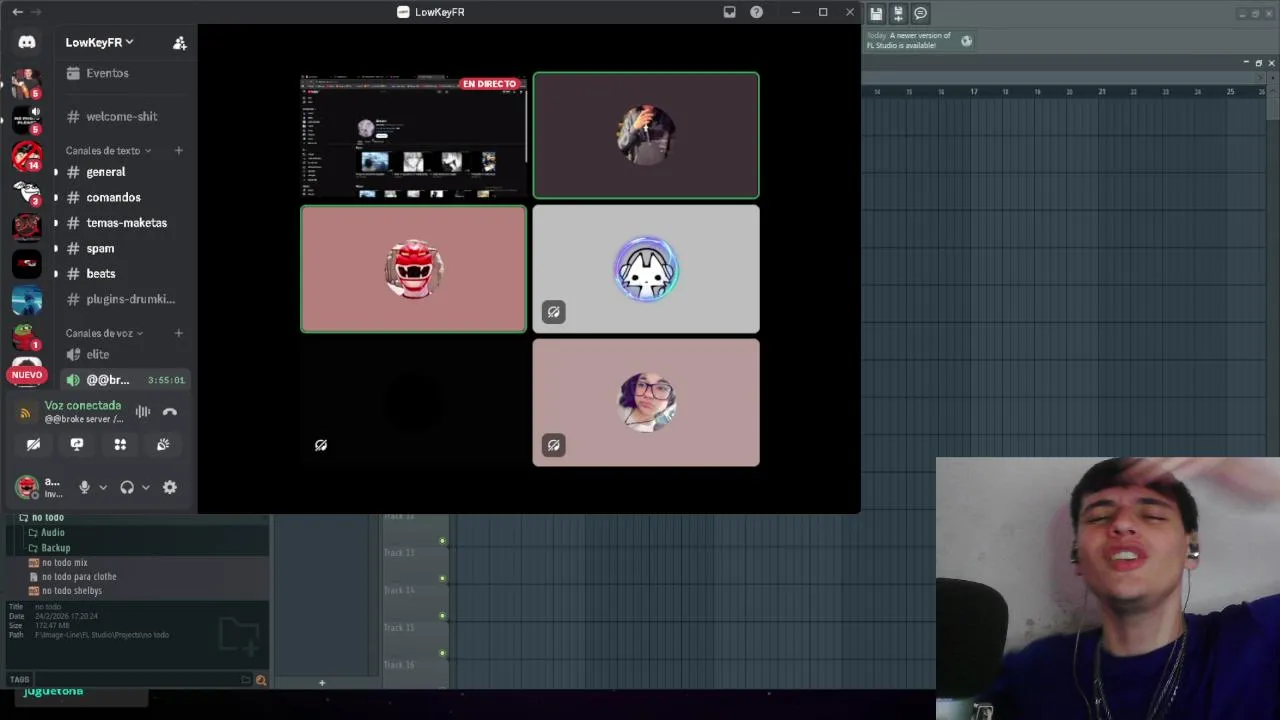Select the connected @@br... voice channel
Viewport: 1280px width, 720px height.
pos(124,380)
